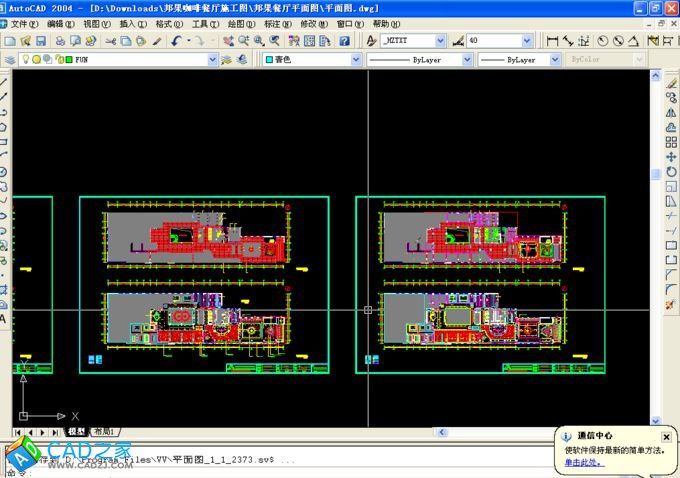
Task: Close the 通信中心 notification balloon
Action: pyautogui.click(x=666, y=437)
